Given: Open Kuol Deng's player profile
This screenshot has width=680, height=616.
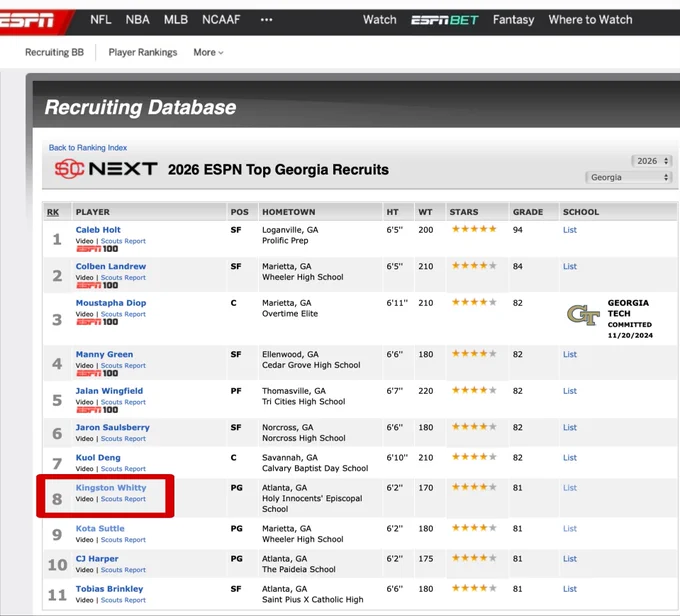Looking at the screenshot, I should click(98, 458).
